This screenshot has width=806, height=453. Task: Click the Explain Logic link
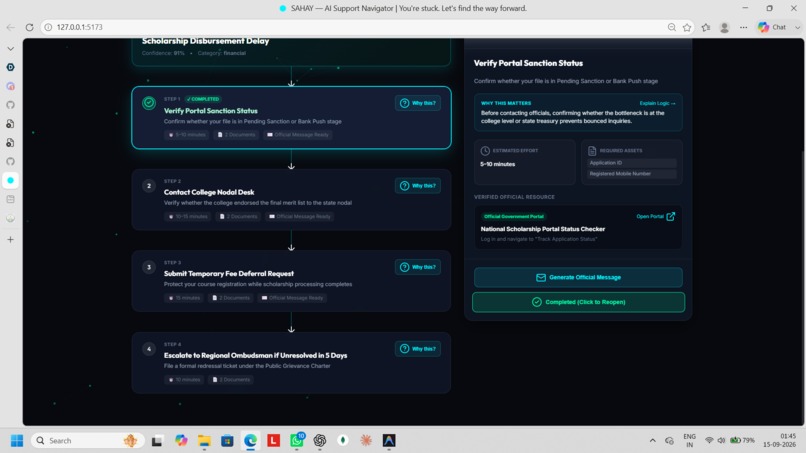[657, 103]
